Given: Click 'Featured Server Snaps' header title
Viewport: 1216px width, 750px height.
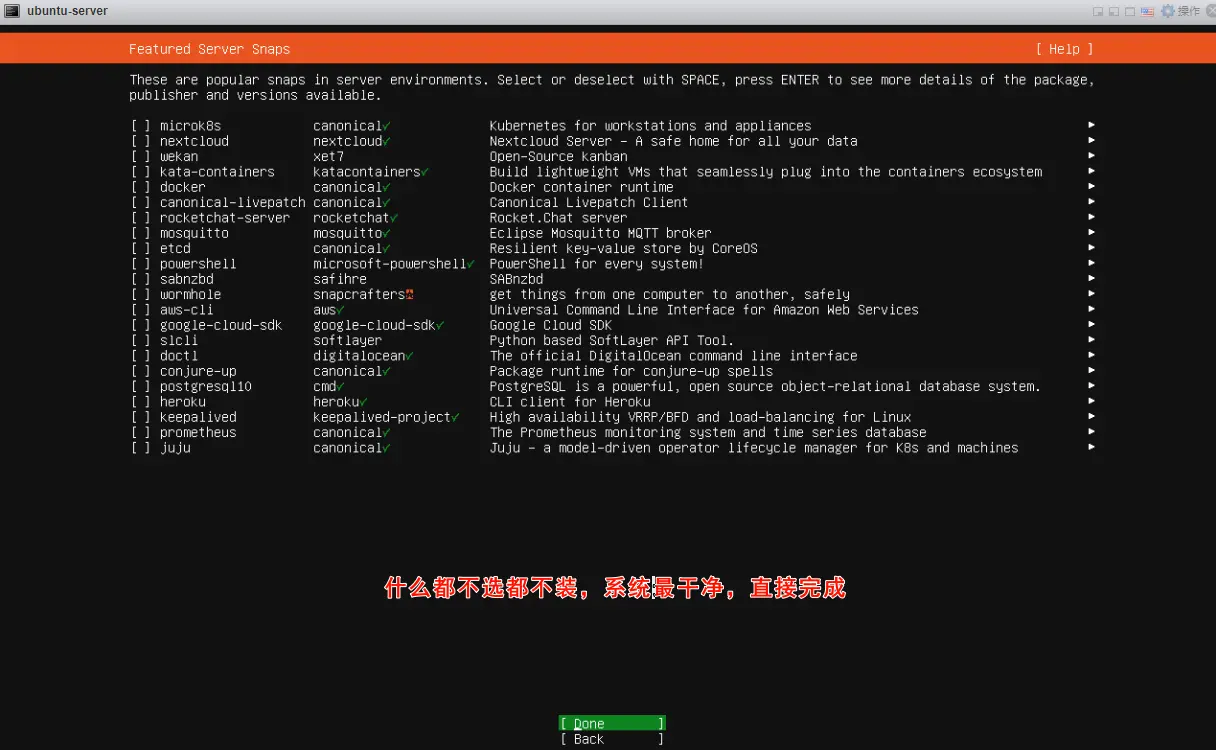Looking at the screenshot, I should pyautogui.click(x=209, y=49).
